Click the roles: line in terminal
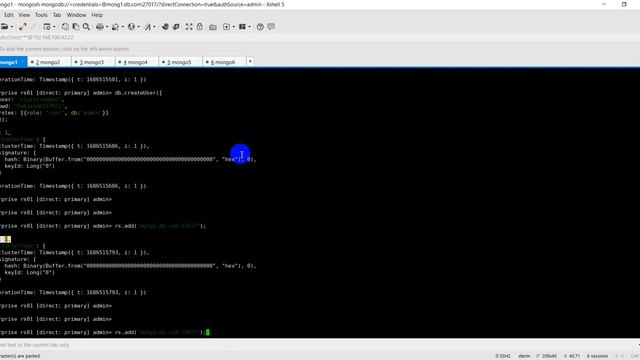 pos(54,113)
